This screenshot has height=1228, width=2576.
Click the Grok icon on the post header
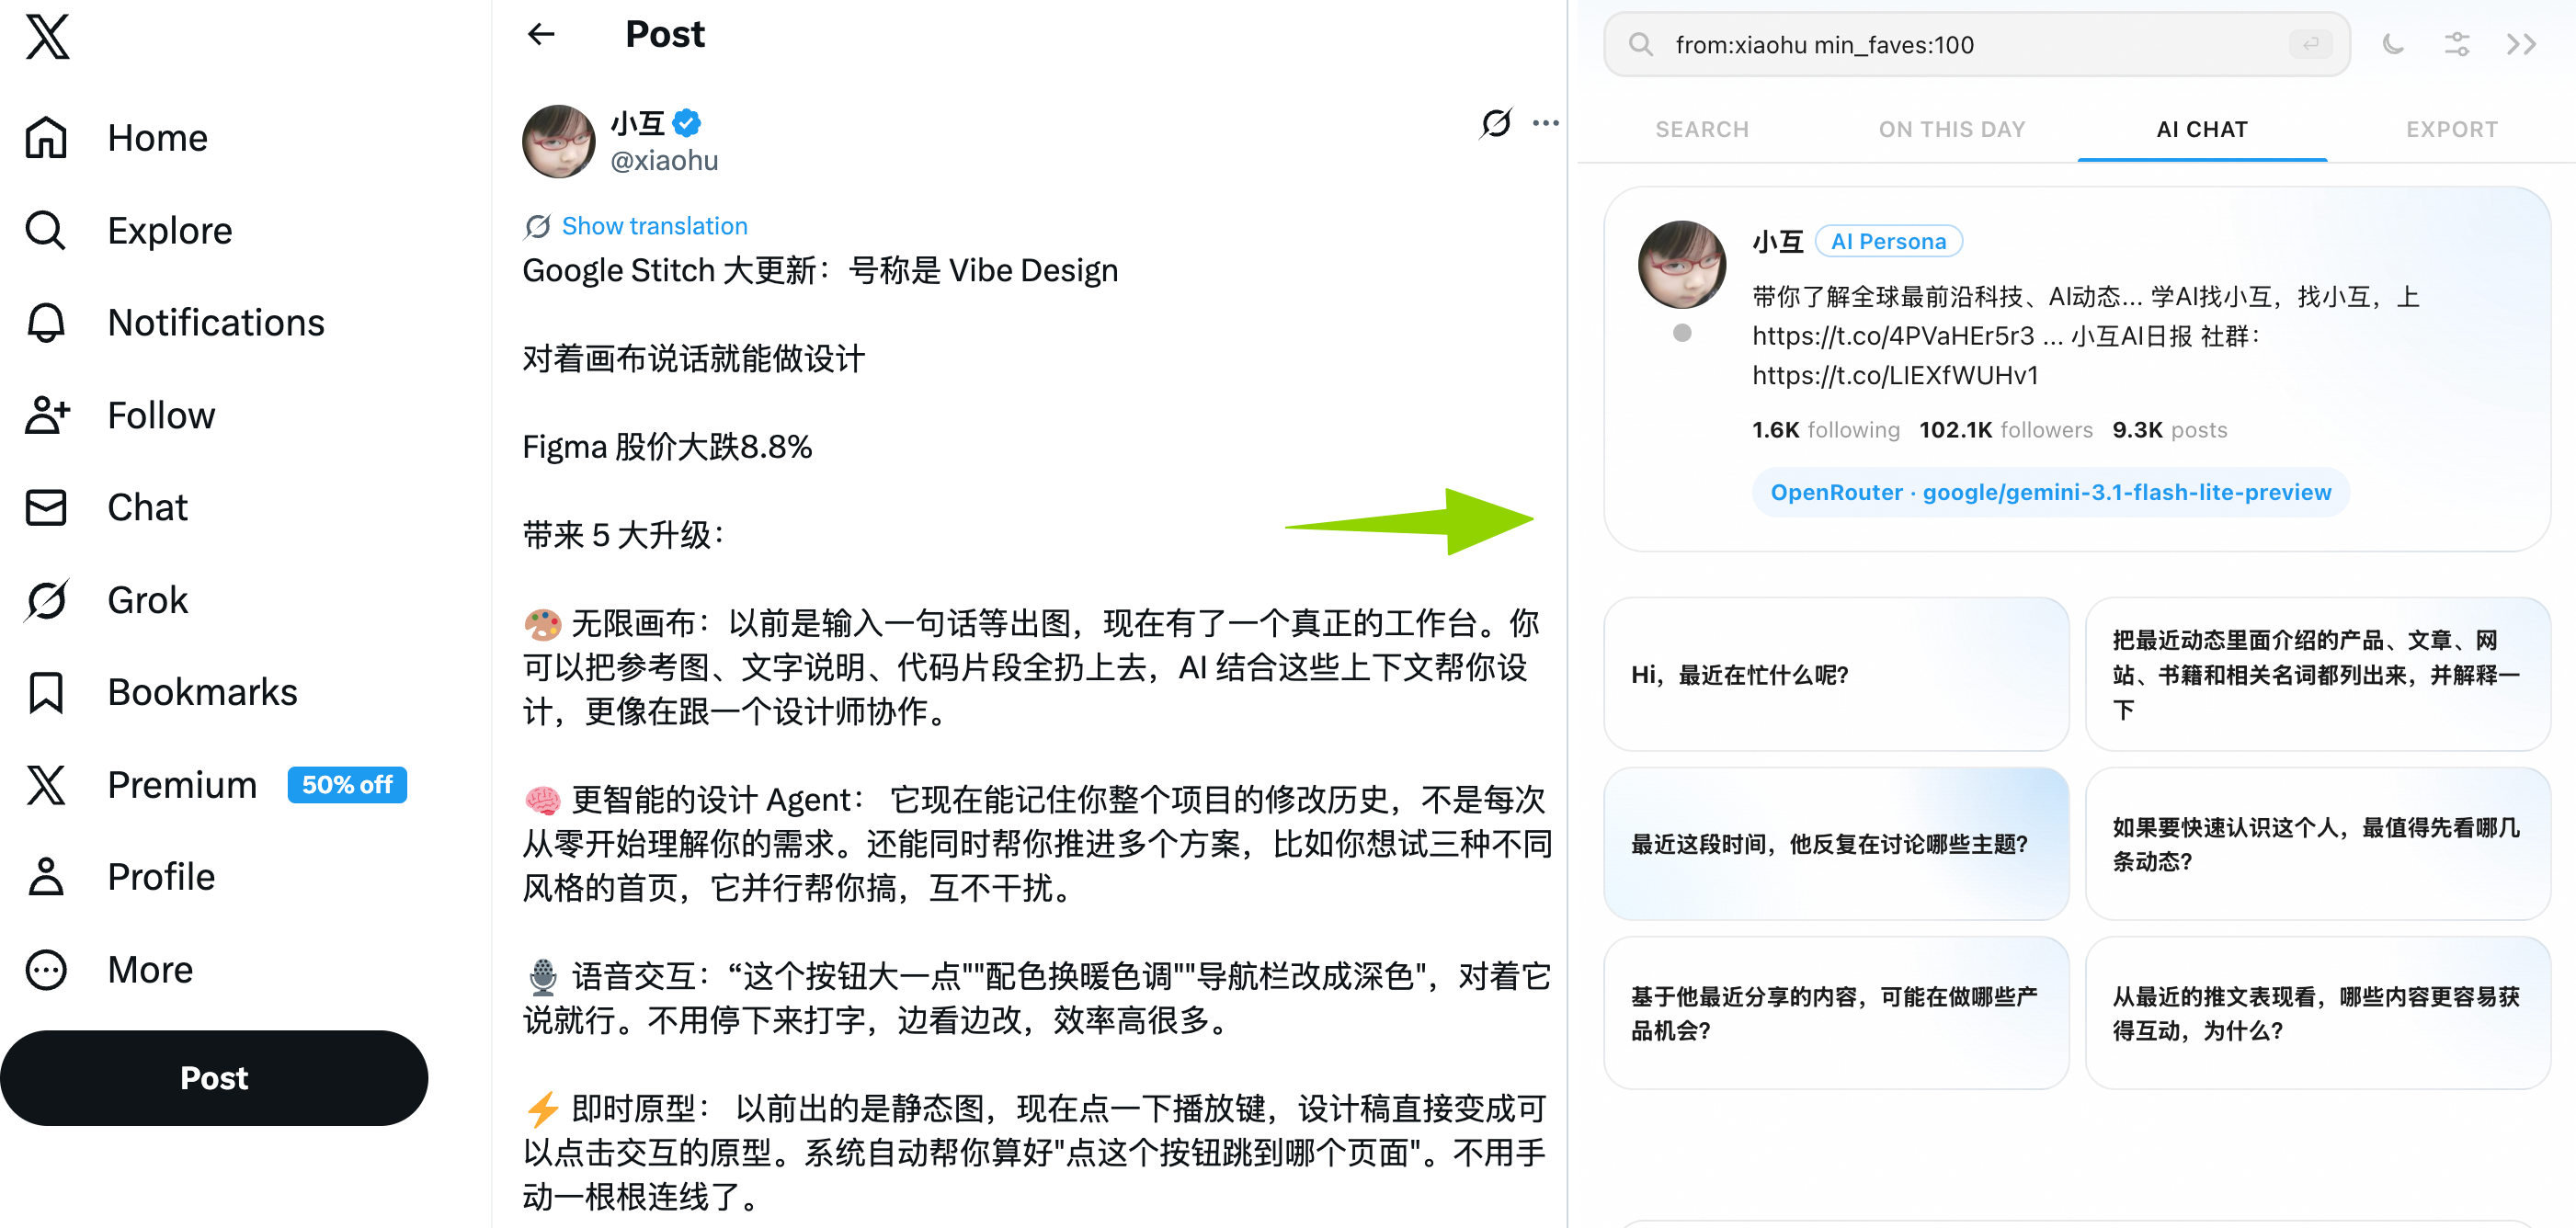(x=1495, y=123)
